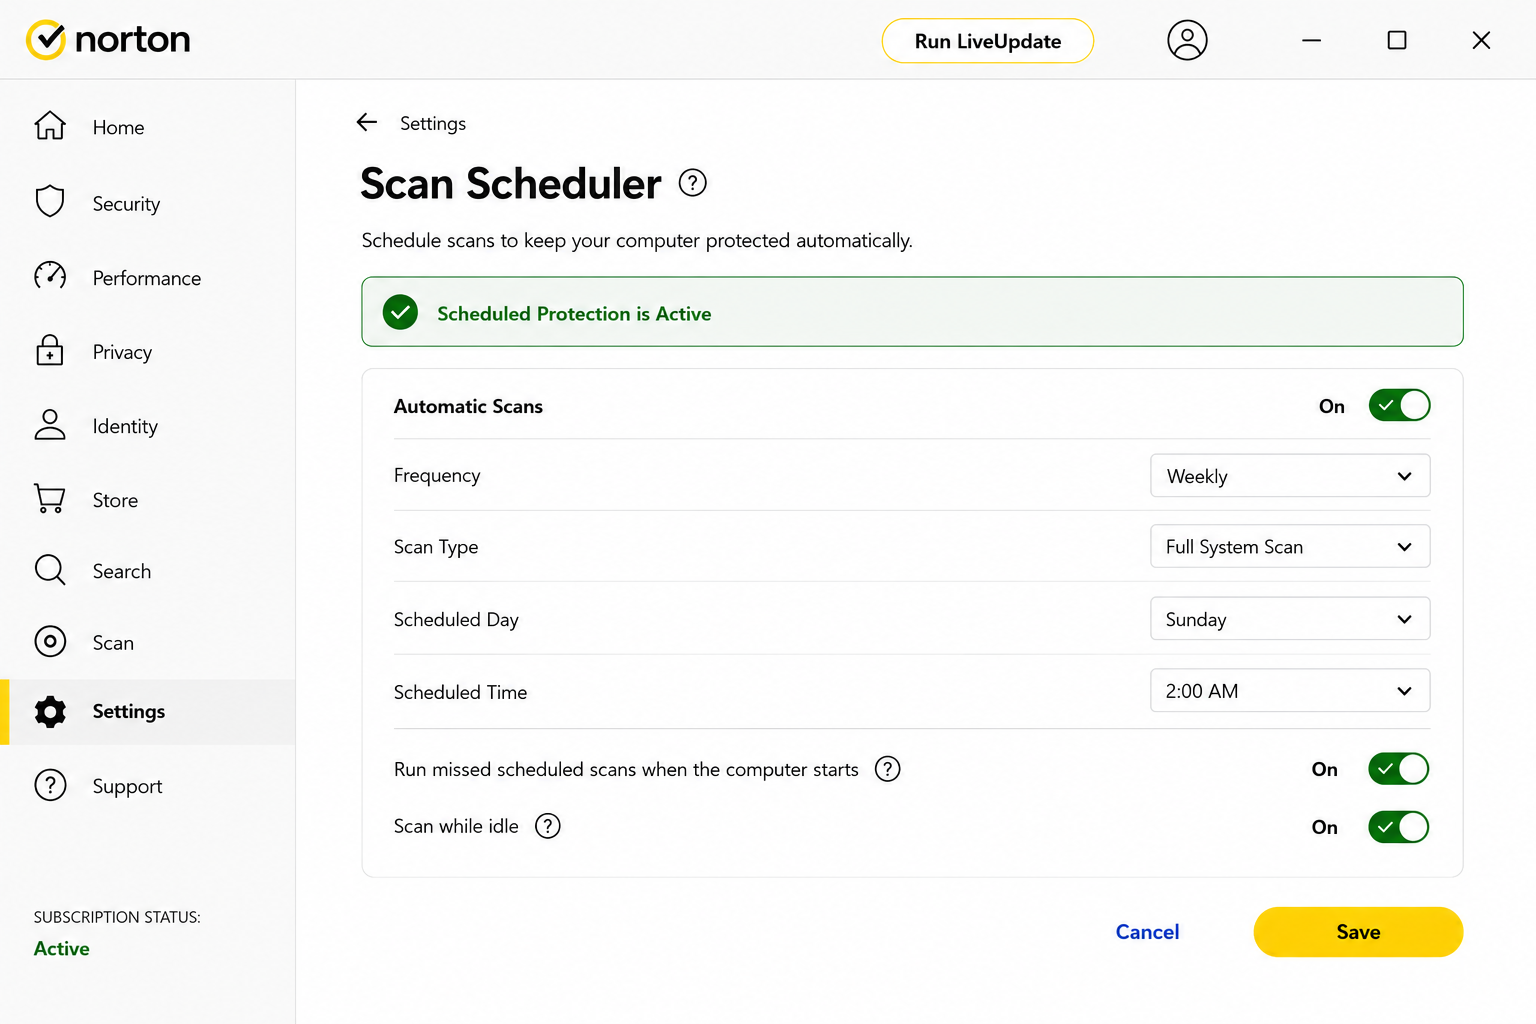
Task: Click the Scheduled Day row label
Action: [456, 620]
